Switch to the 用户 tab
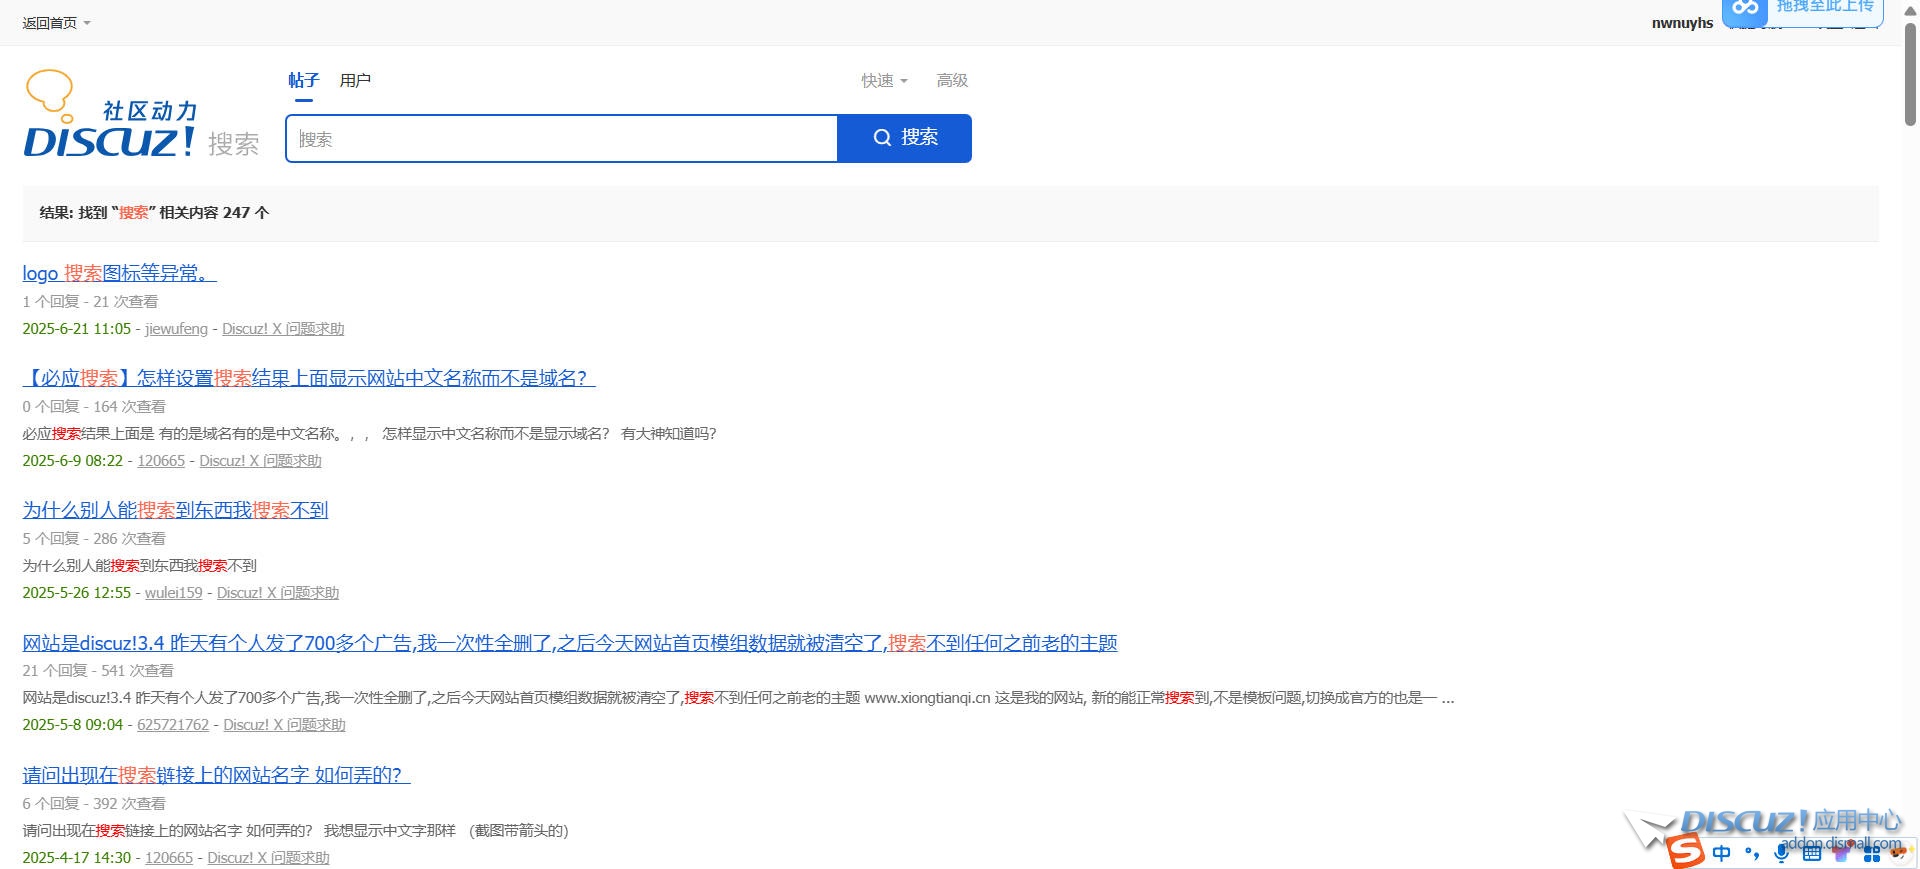1920x869 pixels. (x=355, y=80)
